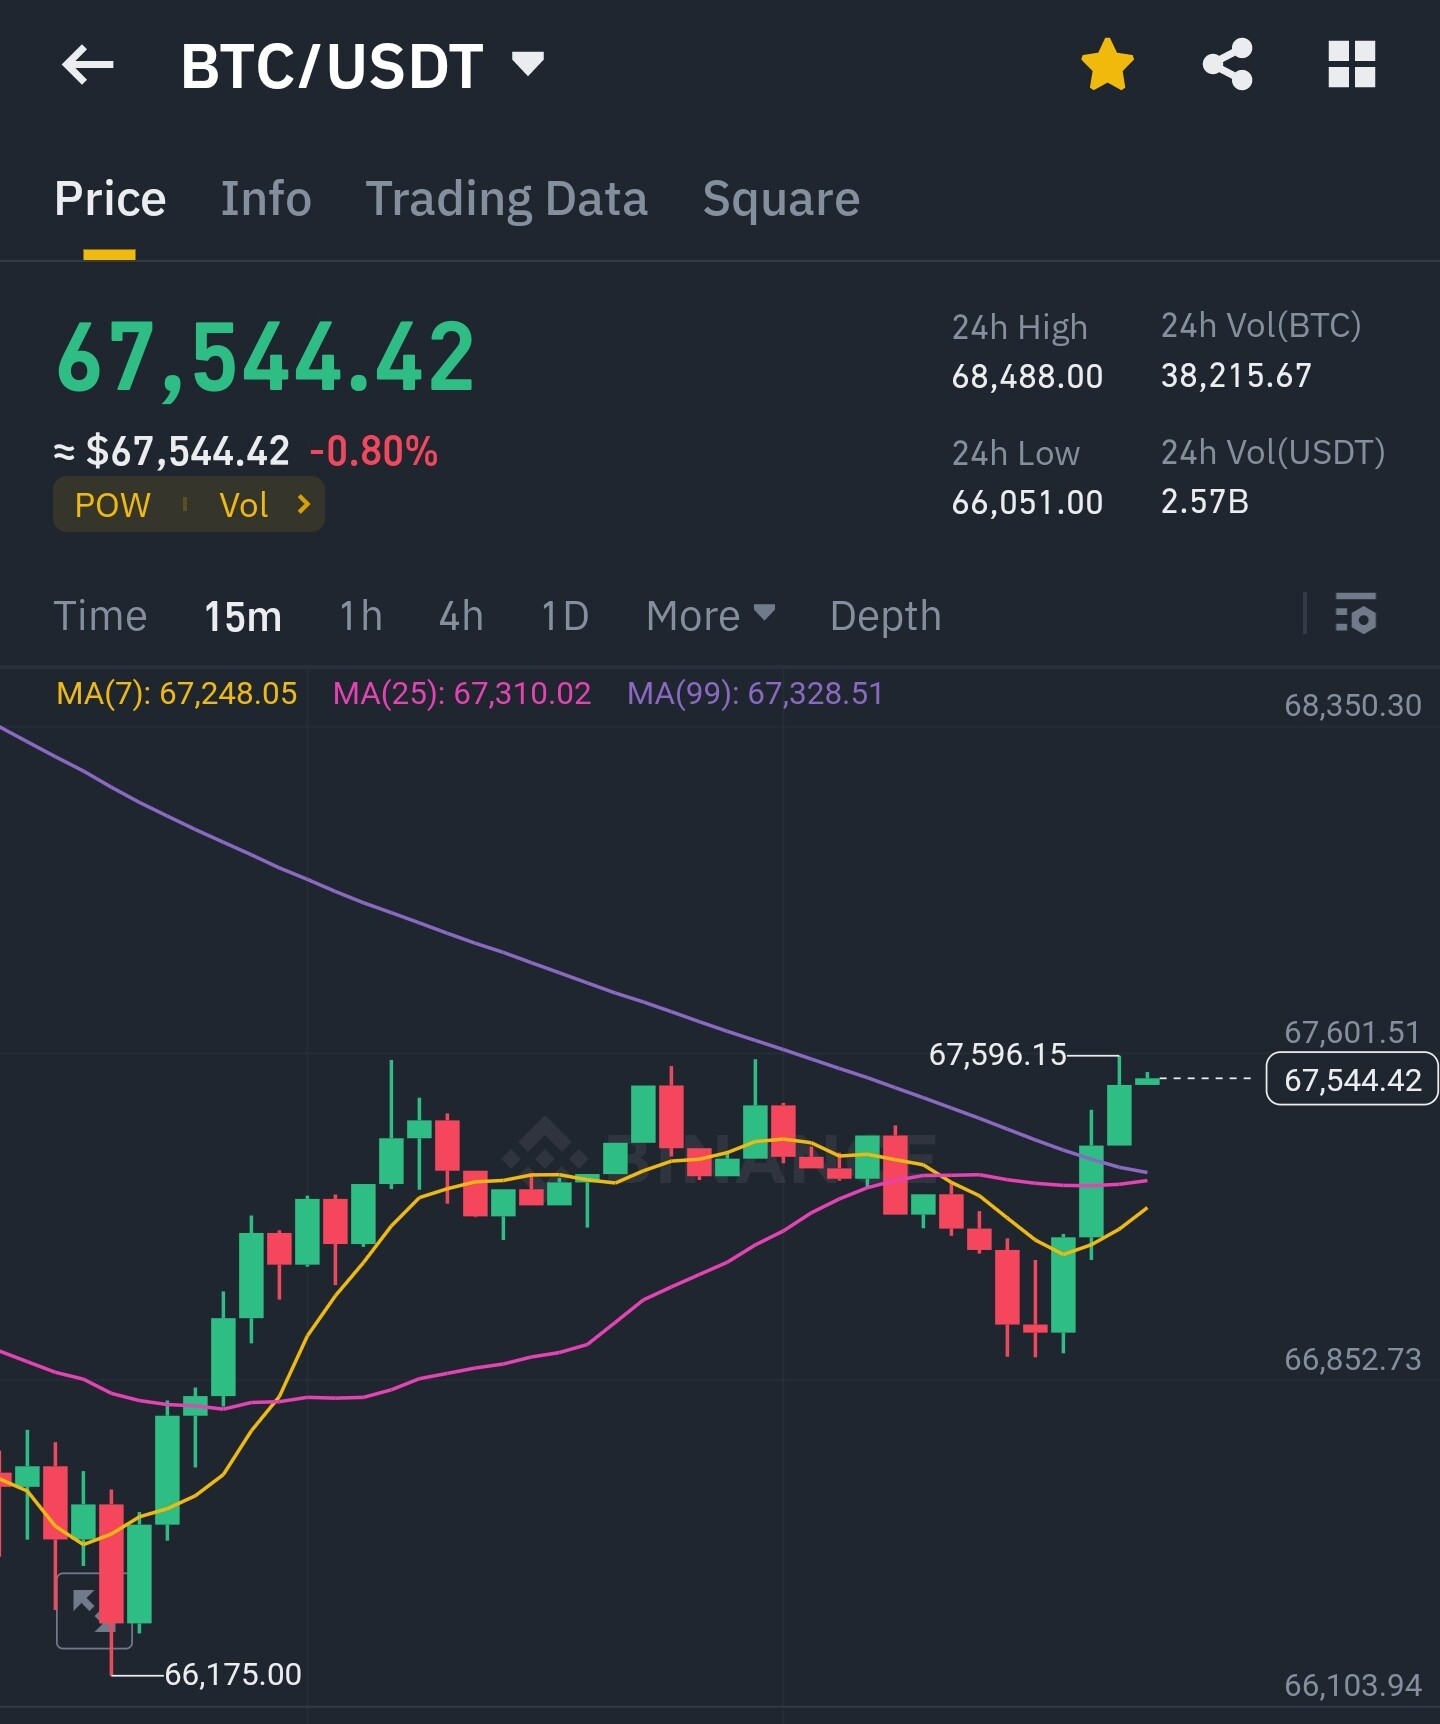Viewport: 1440px width, 1724px height.
Task: Tap the approximate USD price $67,544.42
Action: tap(188, 452)
